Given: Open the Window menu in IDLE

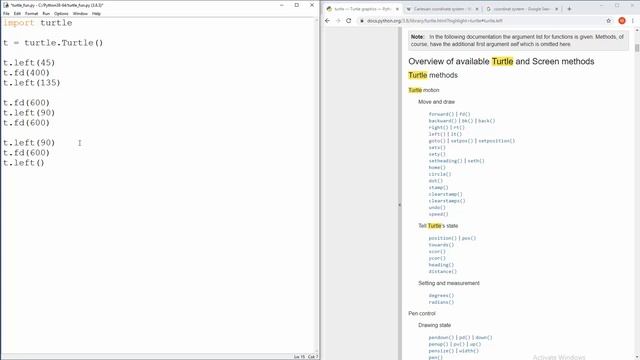Looking at the screenshot, I should tap(80, 13).
